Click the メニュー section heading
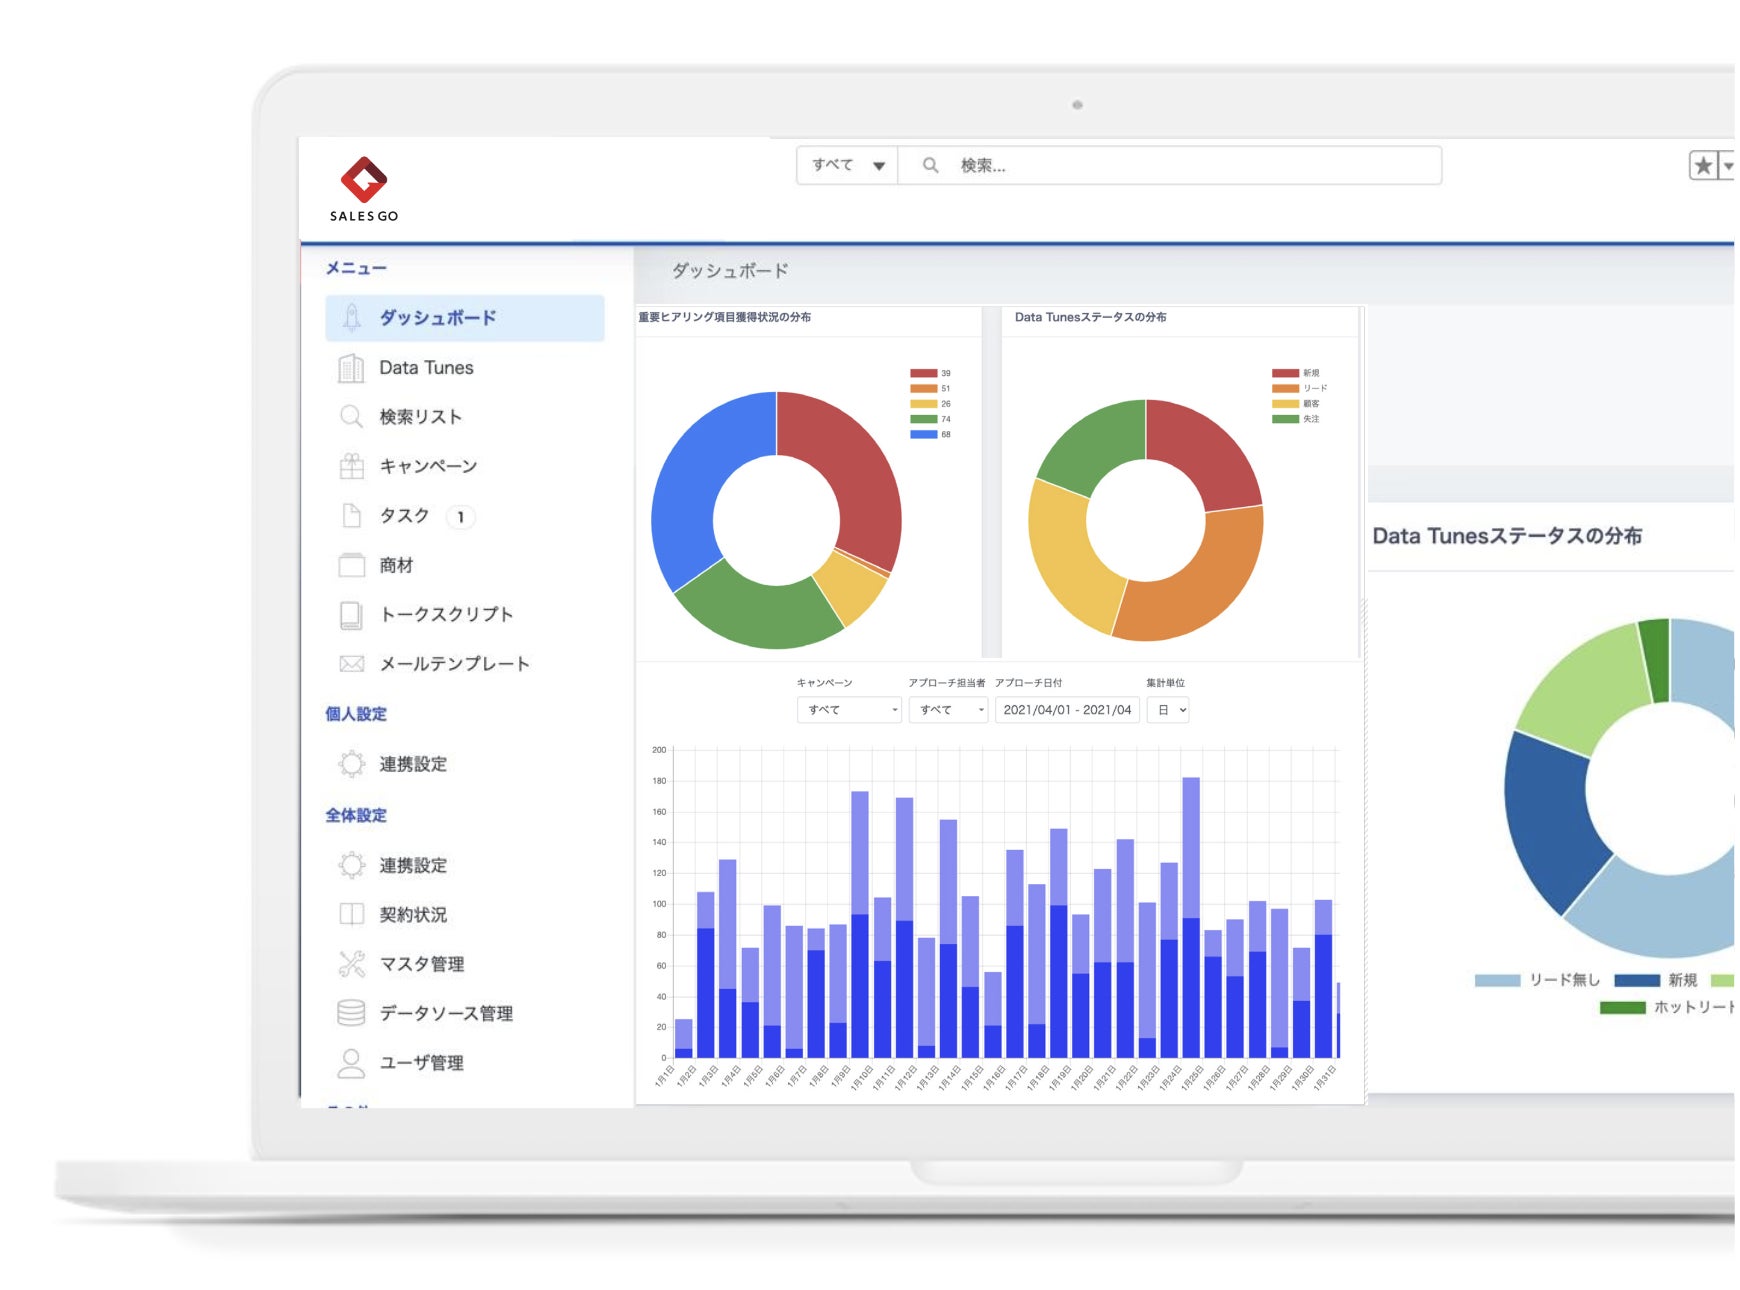1740x1290 pixels. (x=356, y=268)
